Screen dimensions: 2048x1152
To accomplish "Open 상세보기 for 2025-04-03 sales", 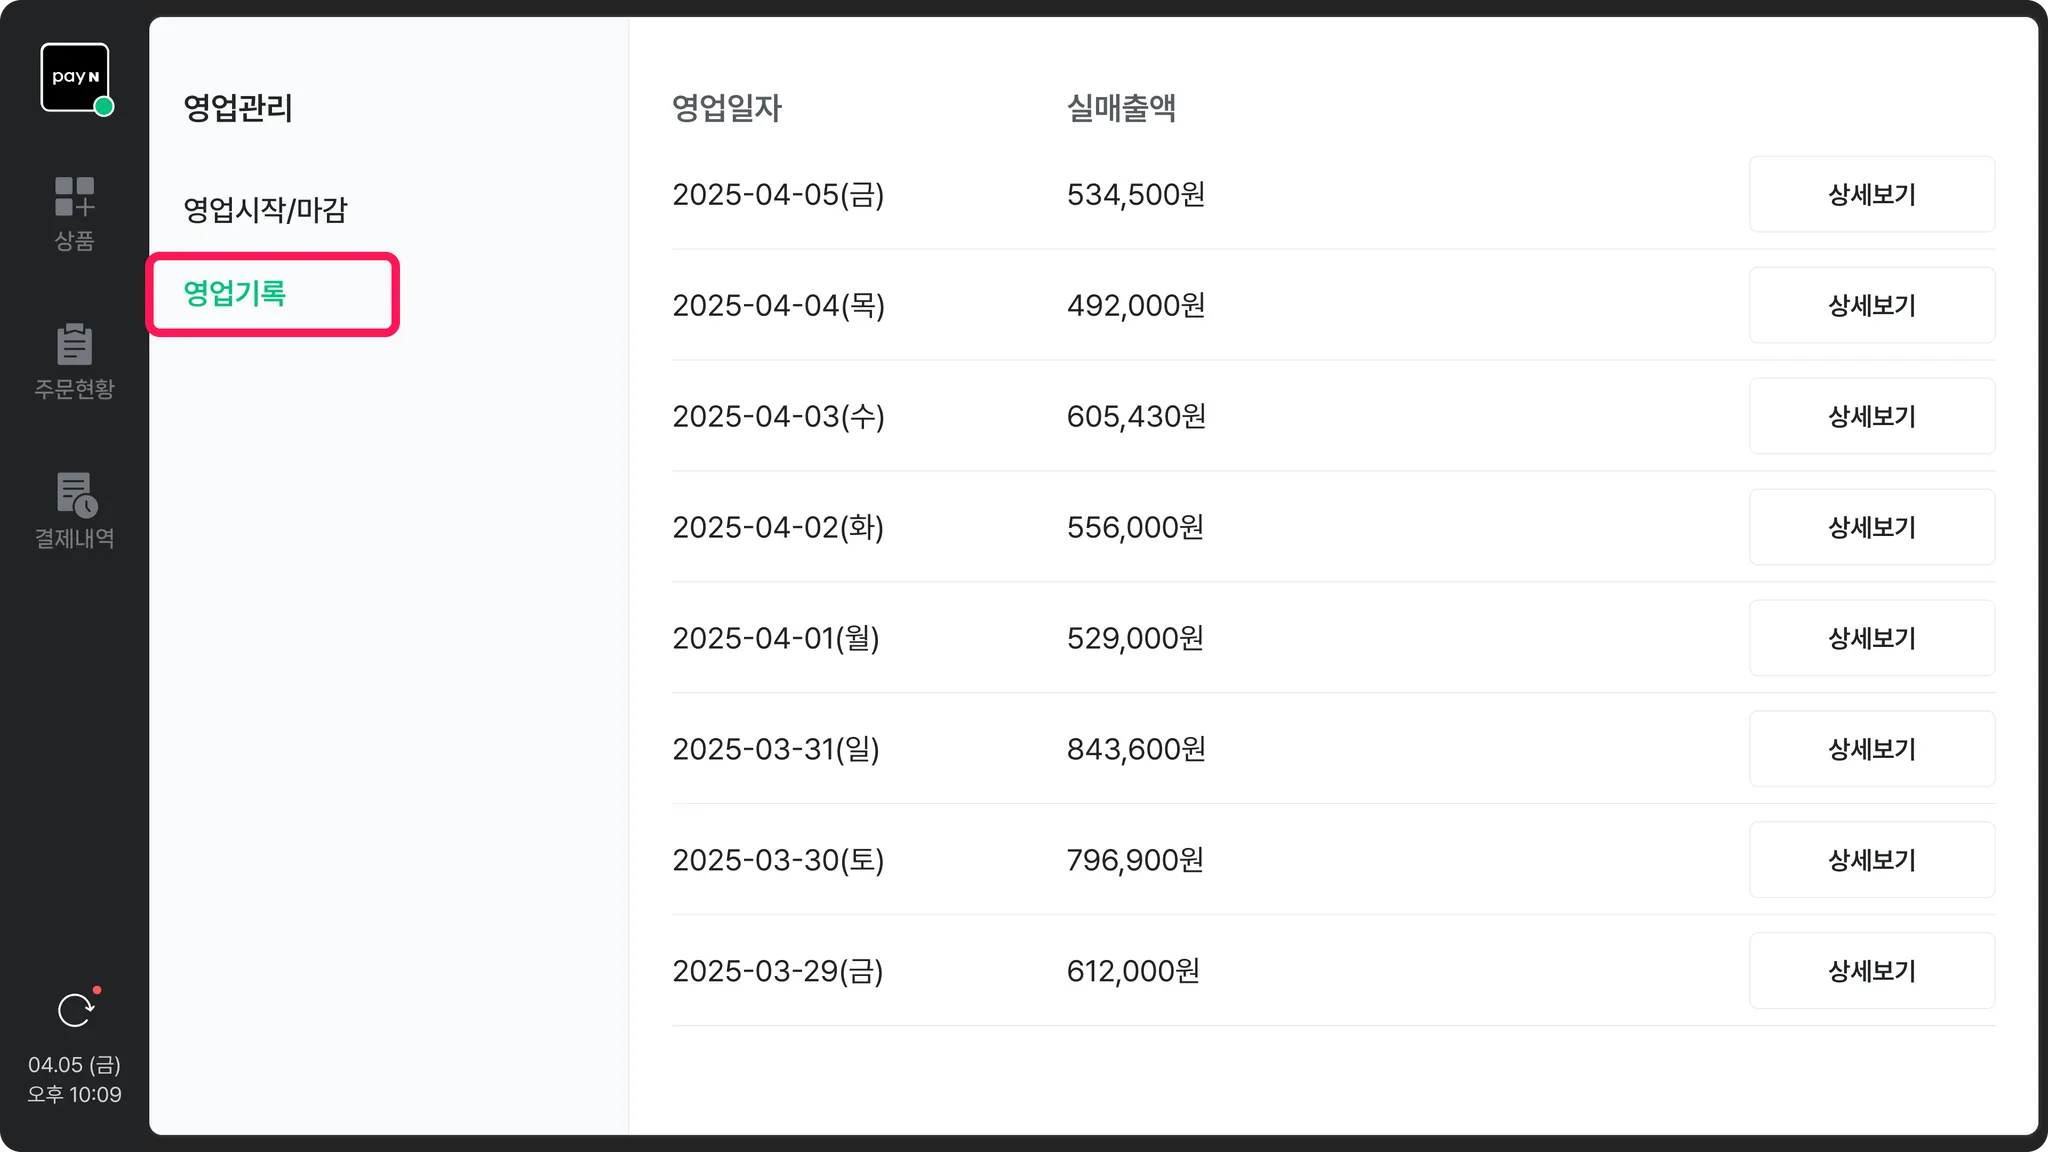I will click(1871, 416).
